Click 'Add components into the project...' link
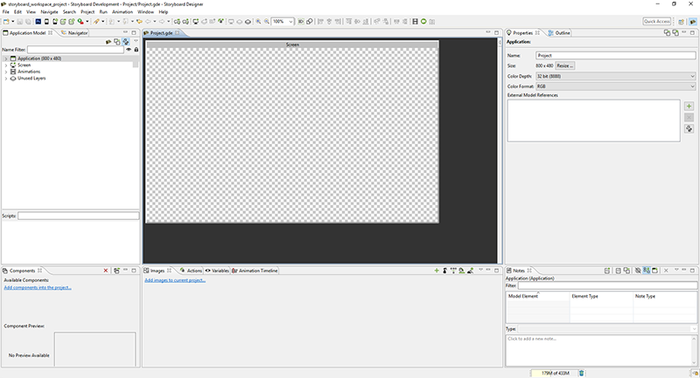Viewport: 700px width, 378px height. pyautogui.click(x=38, y=287)
